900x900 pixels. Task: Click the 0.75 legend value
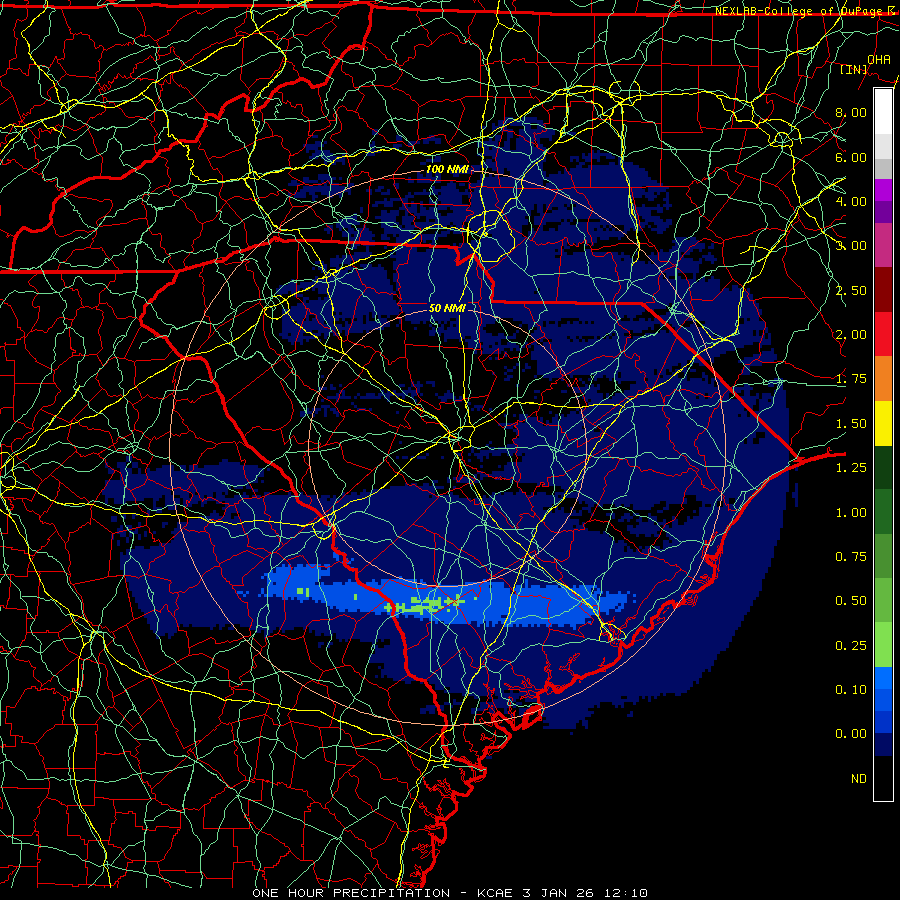(x=851, y=557)
